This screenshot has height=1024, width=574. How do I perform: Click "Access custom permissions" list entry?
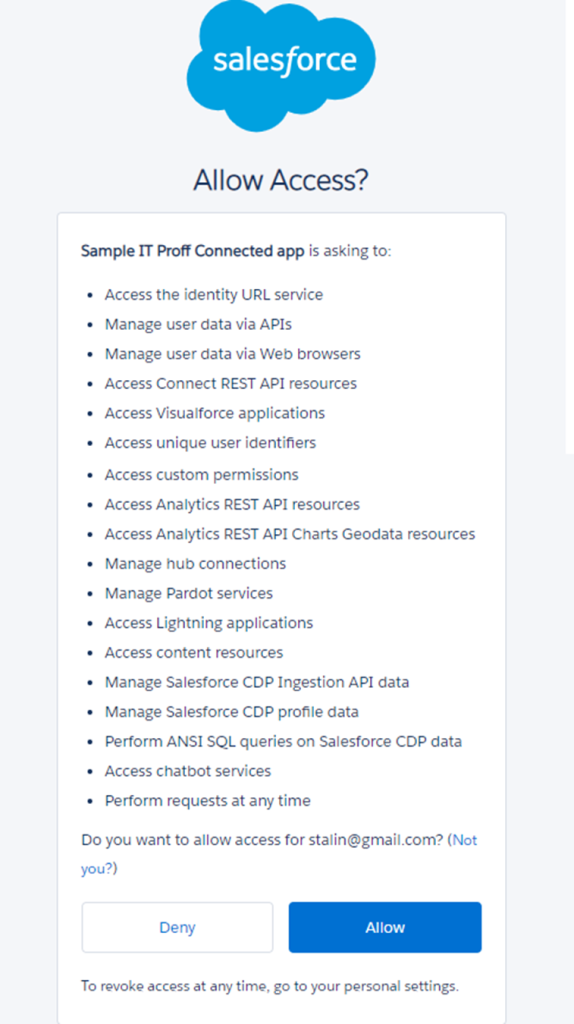tap(201, 475)
